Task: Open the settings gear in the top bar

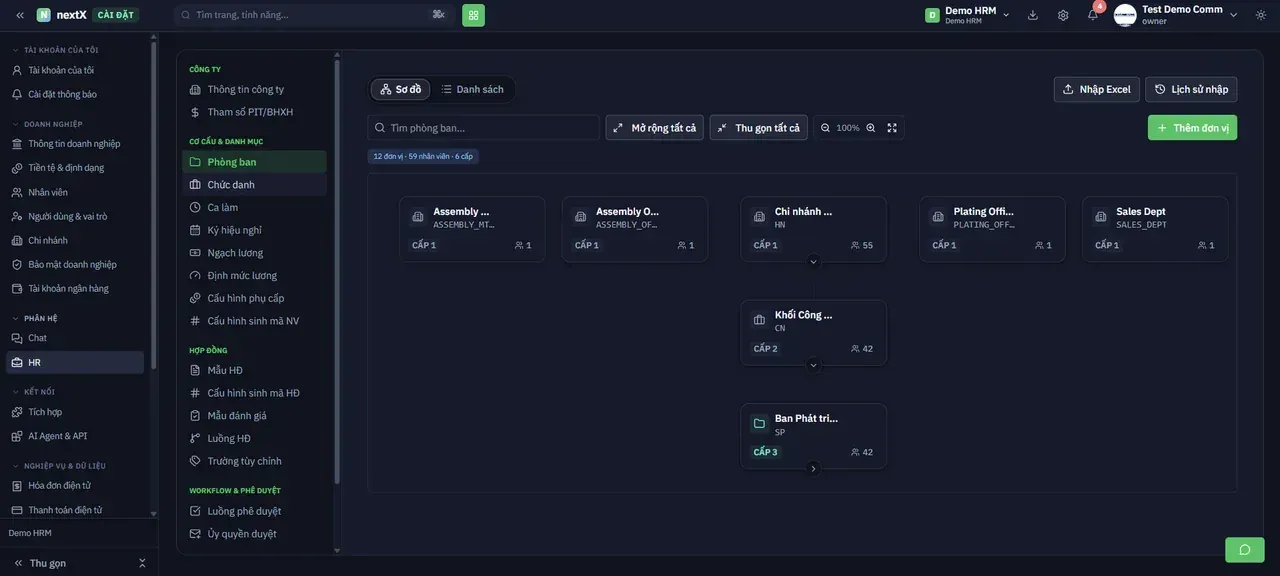Action: click(1063, 15)
